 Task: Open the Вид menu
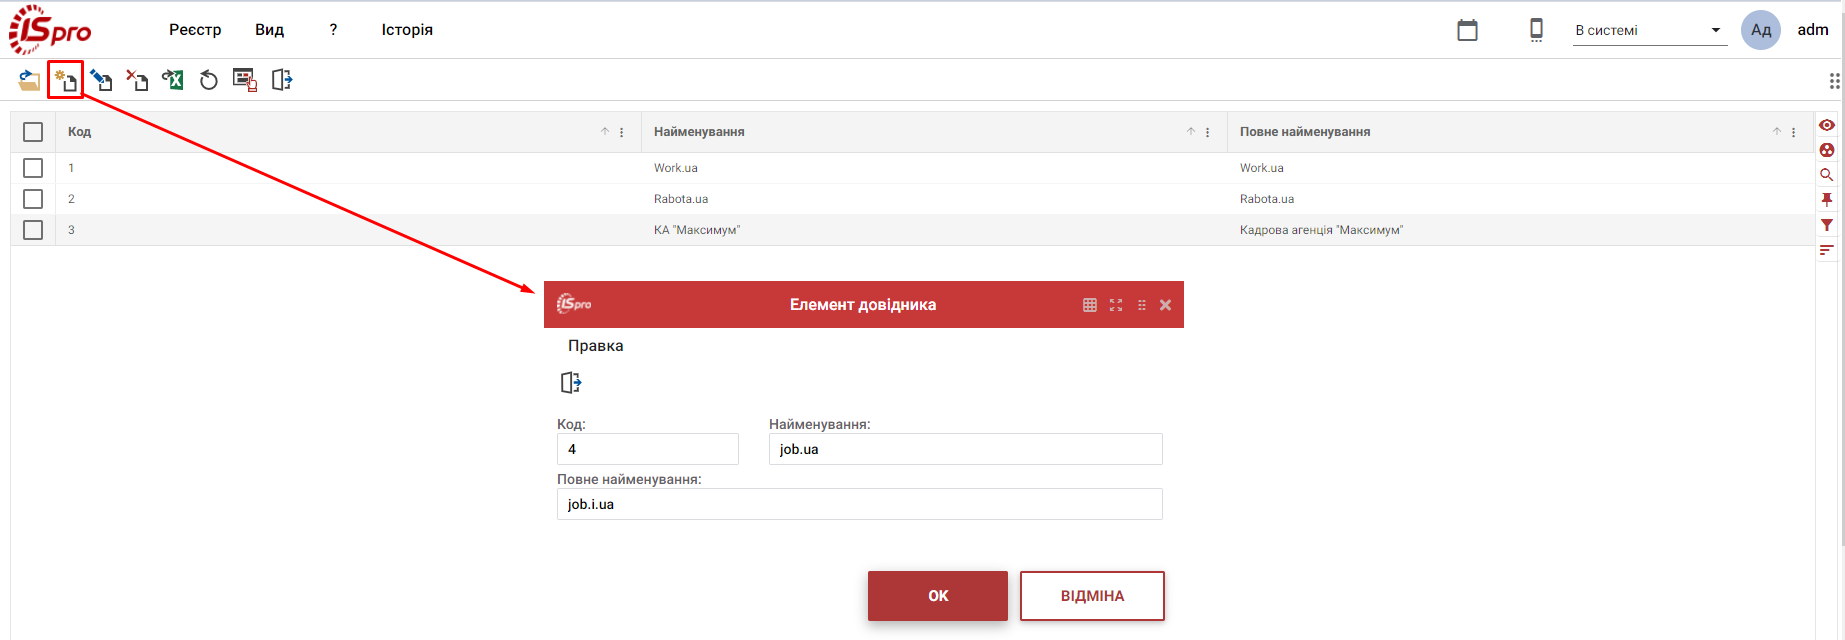click(x=269, y=30)
